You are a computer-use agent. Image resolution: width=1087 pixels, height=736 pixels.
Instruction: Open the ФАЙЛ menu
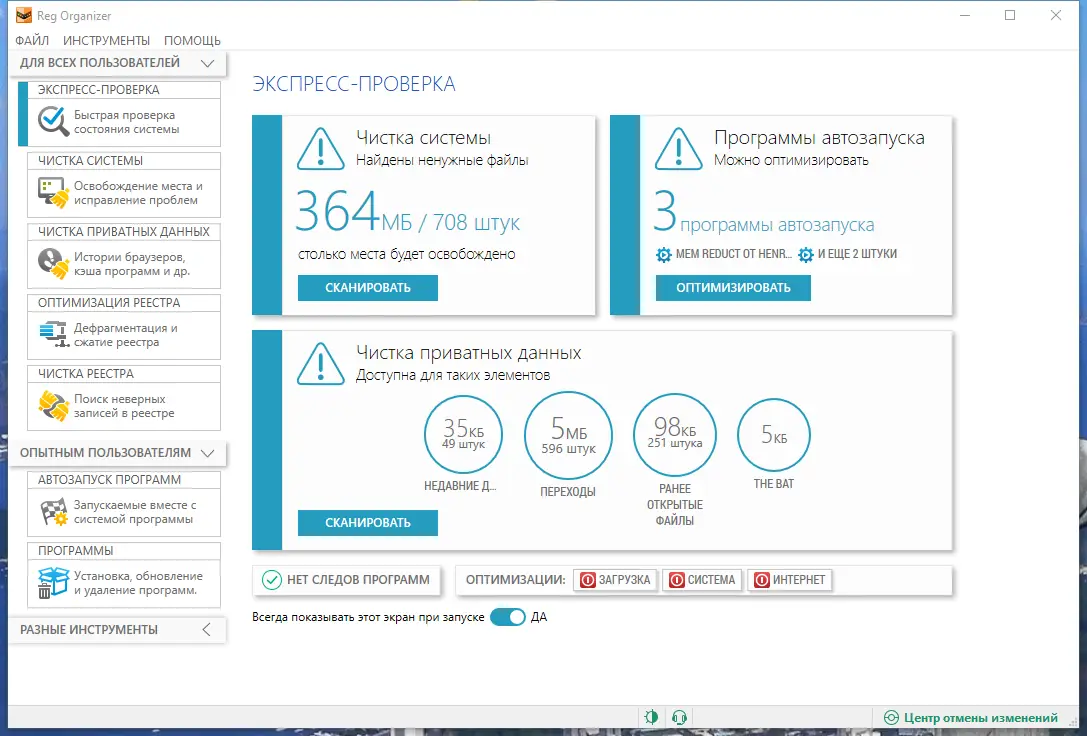pyautogui.click(x=32, y=40)
